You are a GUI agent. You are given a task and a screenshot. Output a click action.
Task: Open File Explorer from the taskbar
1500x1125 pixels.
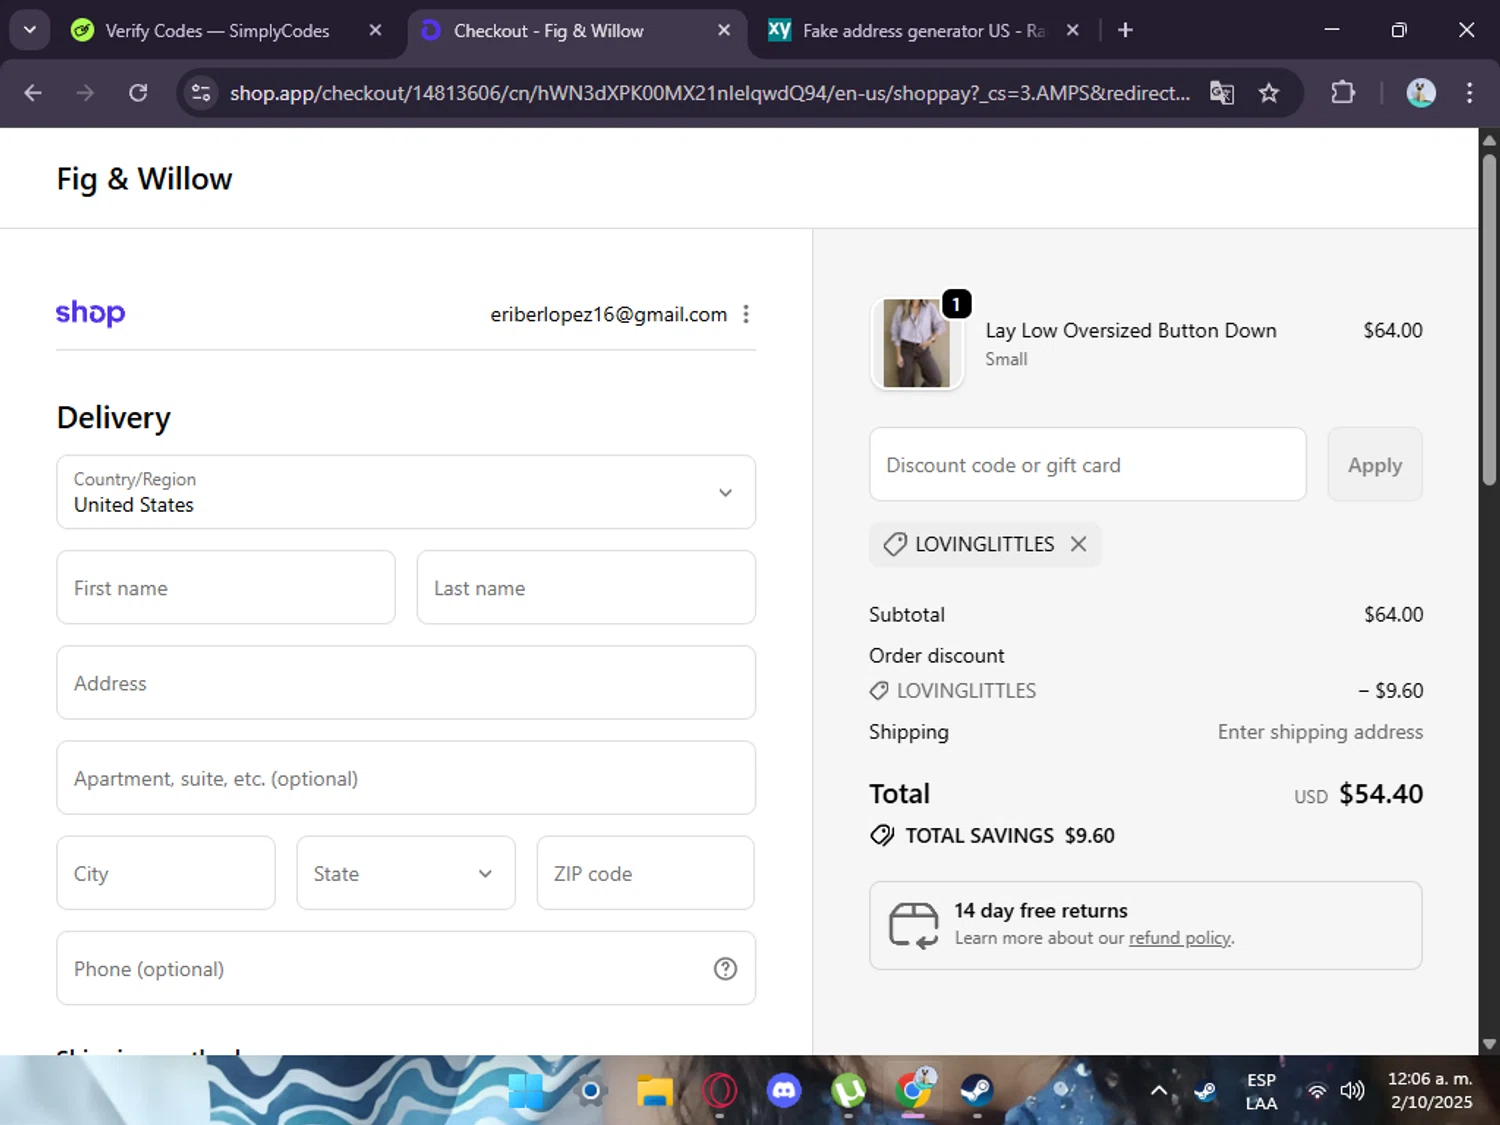655,1091
